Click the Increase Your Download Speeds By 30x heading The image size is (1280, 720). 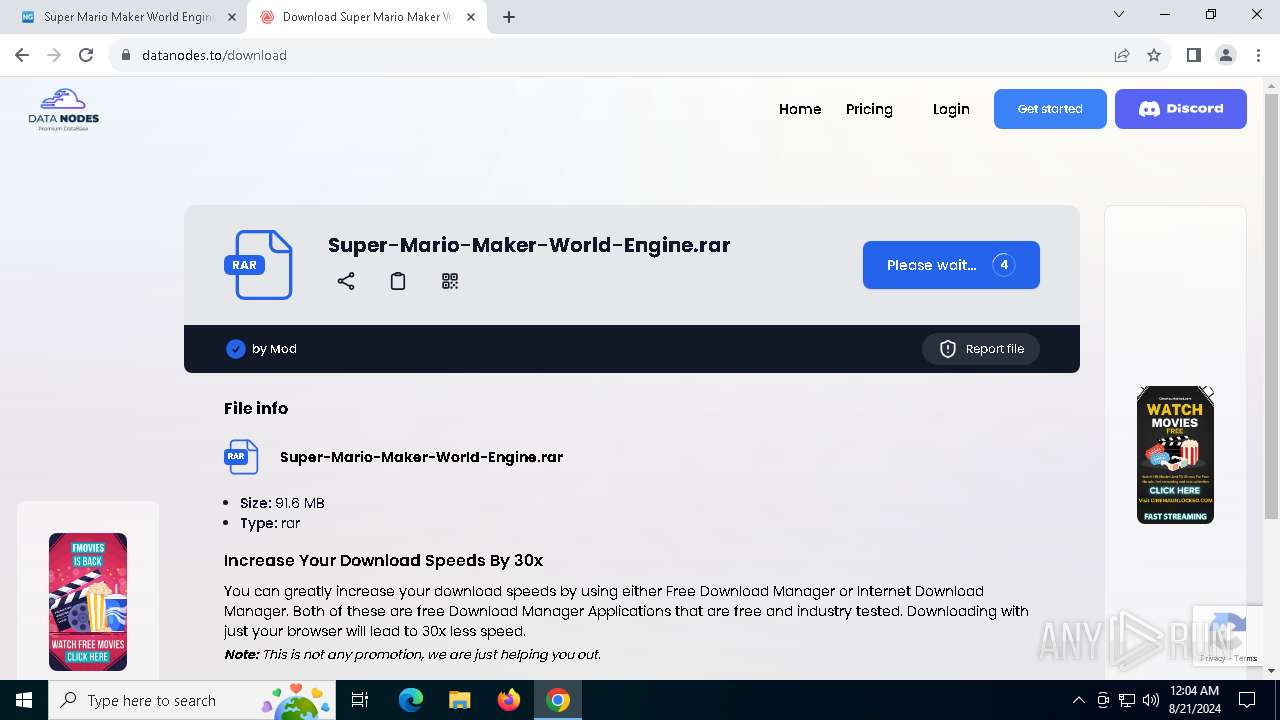click(383, 560)
